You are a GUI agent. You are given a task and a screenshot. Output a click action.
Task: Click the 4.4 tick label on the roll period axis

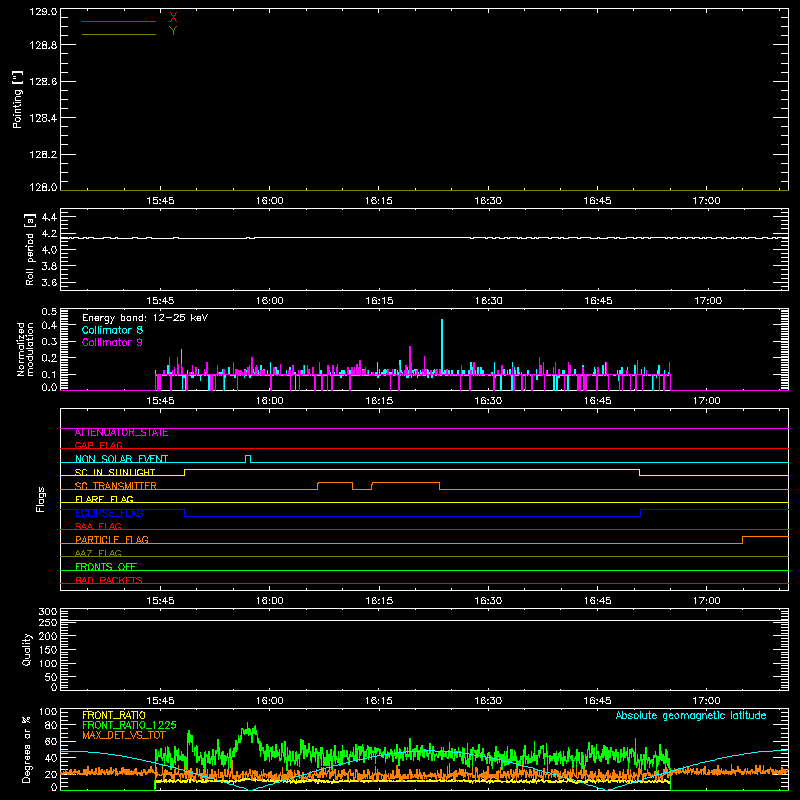click(49, 217)
